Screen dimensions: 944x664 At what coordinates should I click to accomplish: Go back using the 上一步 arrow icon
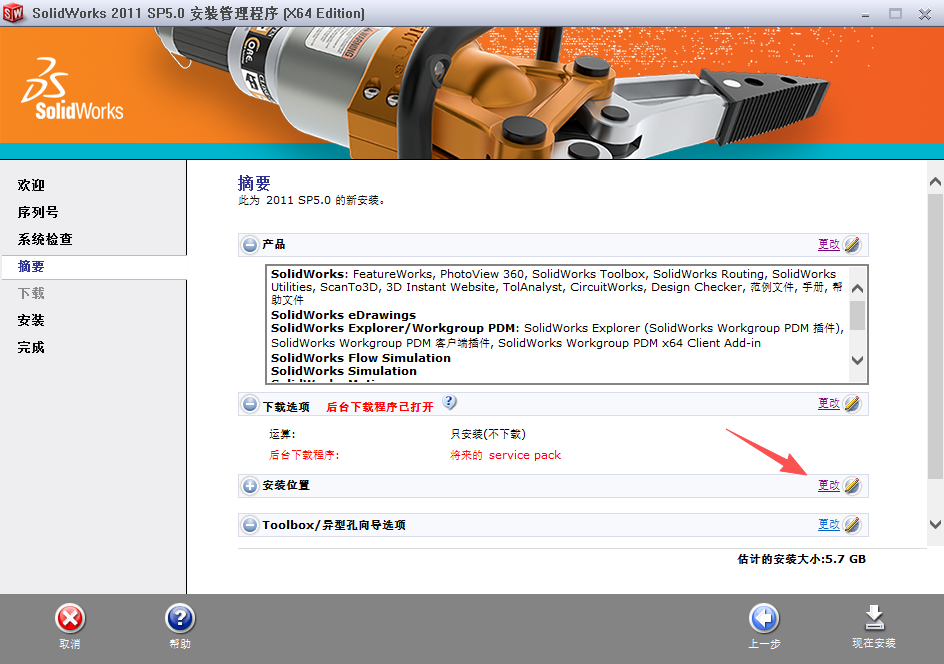coord(763,619)
